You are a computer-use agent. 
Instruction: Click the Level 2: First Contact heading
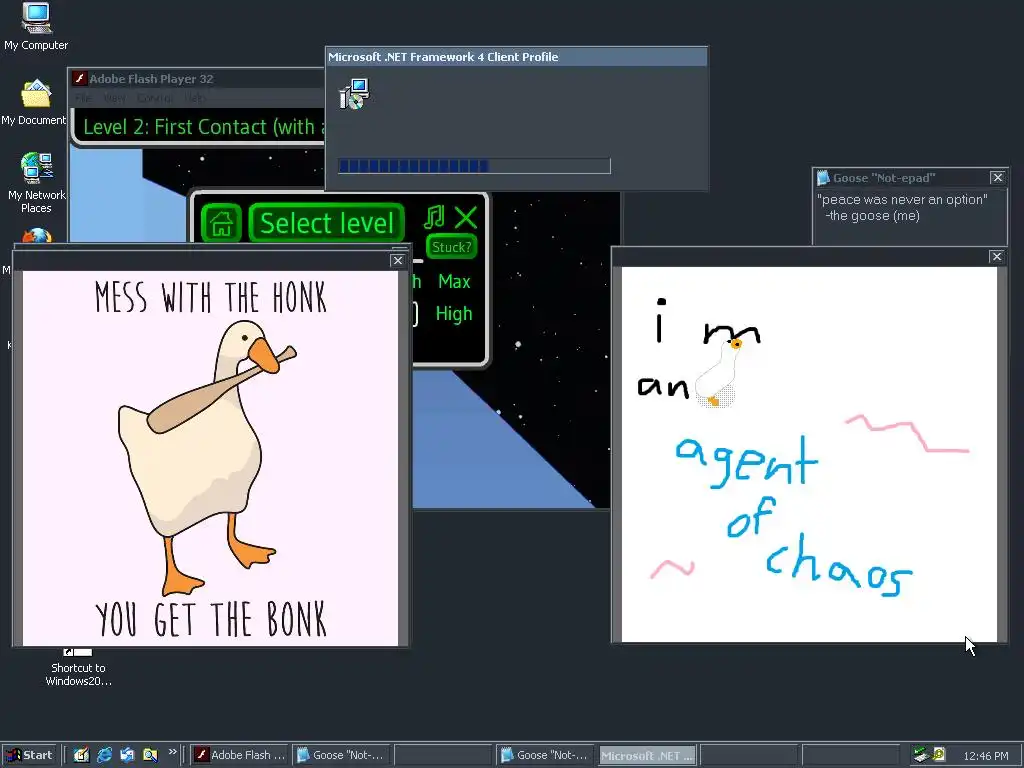point(204,127)
